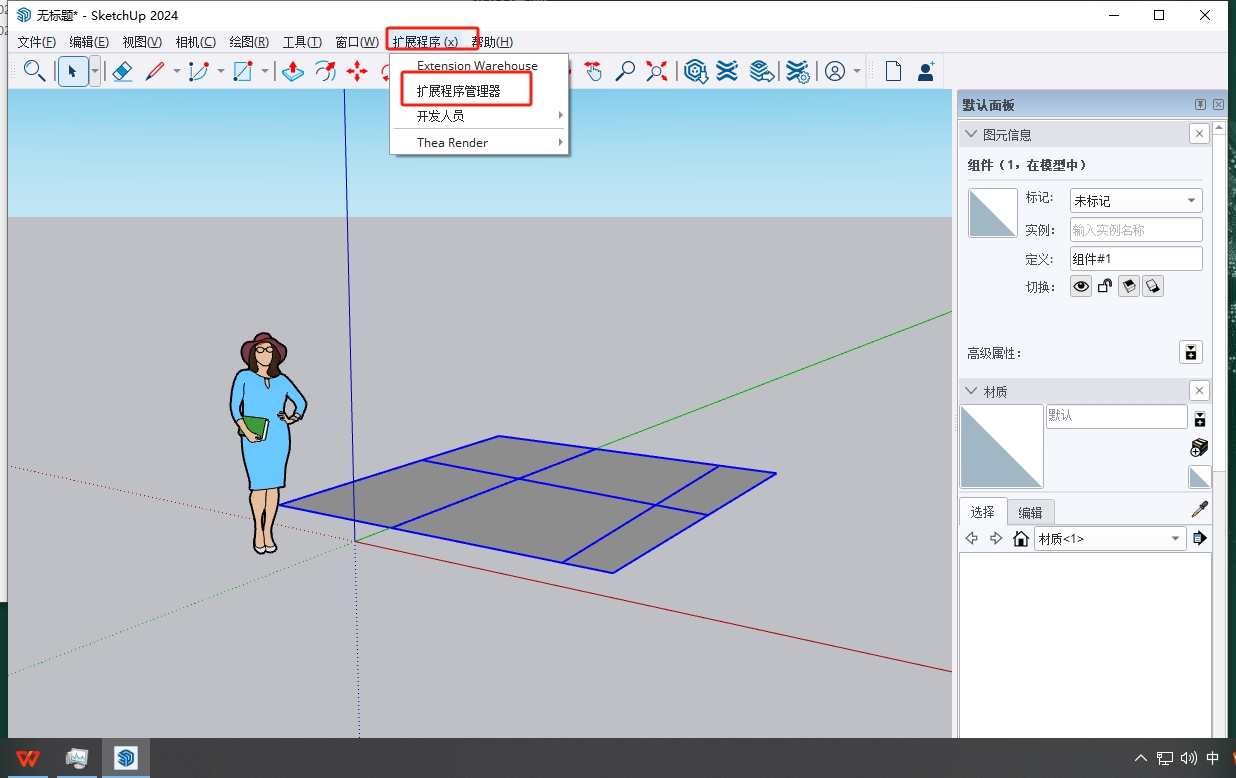Open the 文件(F) menu
The width and height of the screenshot is (1236, 778).
[x=37, y=42]
